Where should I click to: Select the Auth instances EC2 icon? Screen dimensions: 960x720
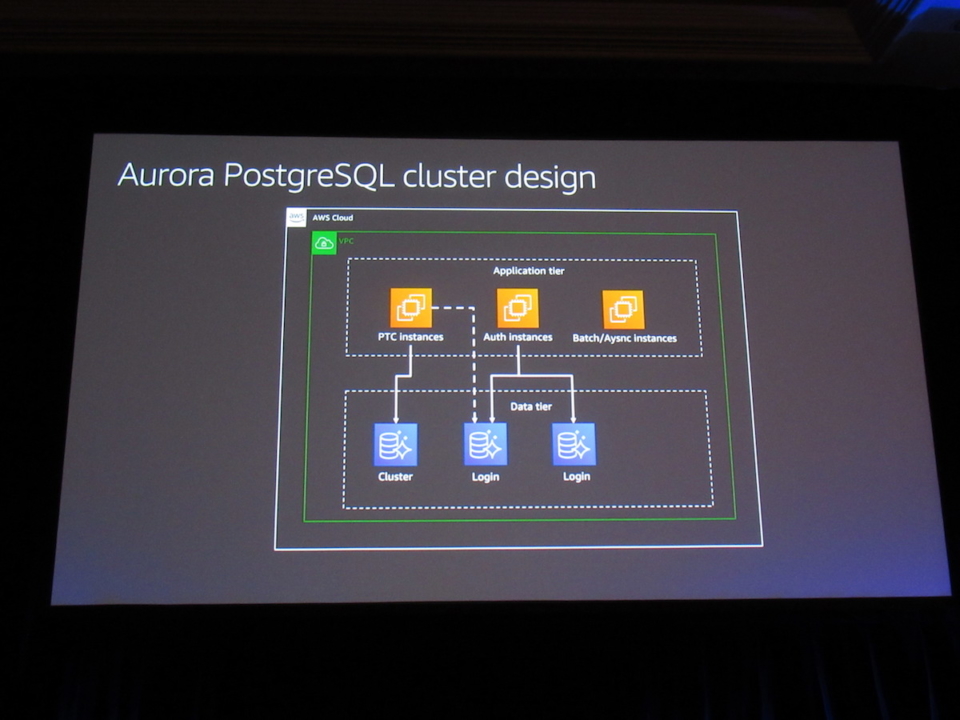click(x=518, y=309)
